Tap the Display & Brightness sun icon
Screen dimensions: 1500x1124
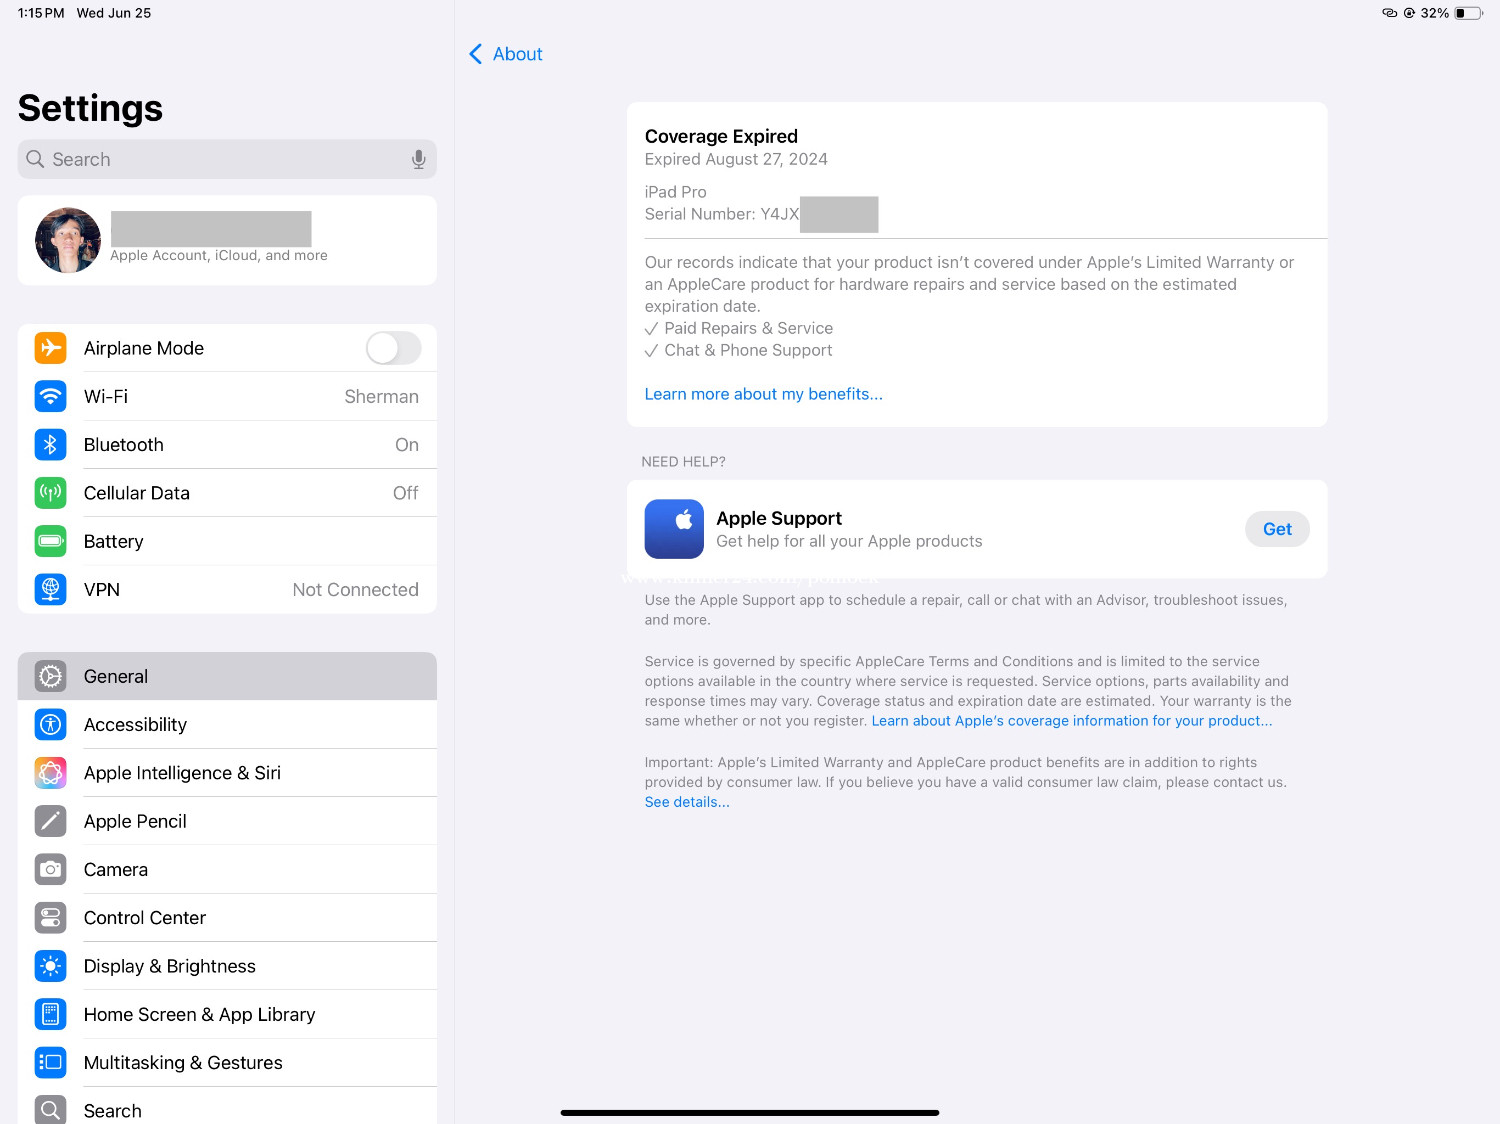[x=50, y=966]
